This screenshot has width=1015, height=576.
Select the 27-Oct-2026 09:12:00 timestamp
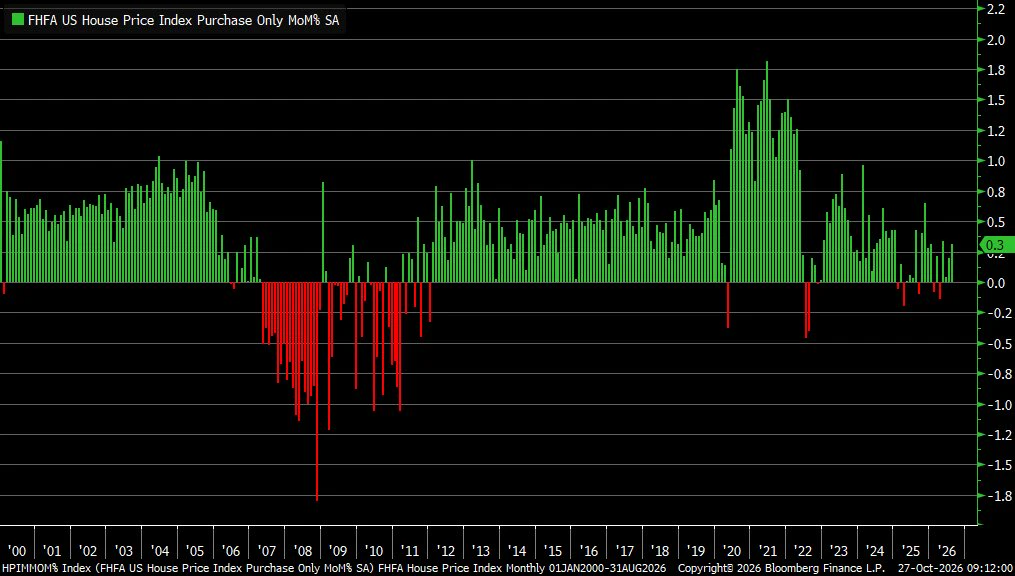click(x=955, y=569)
